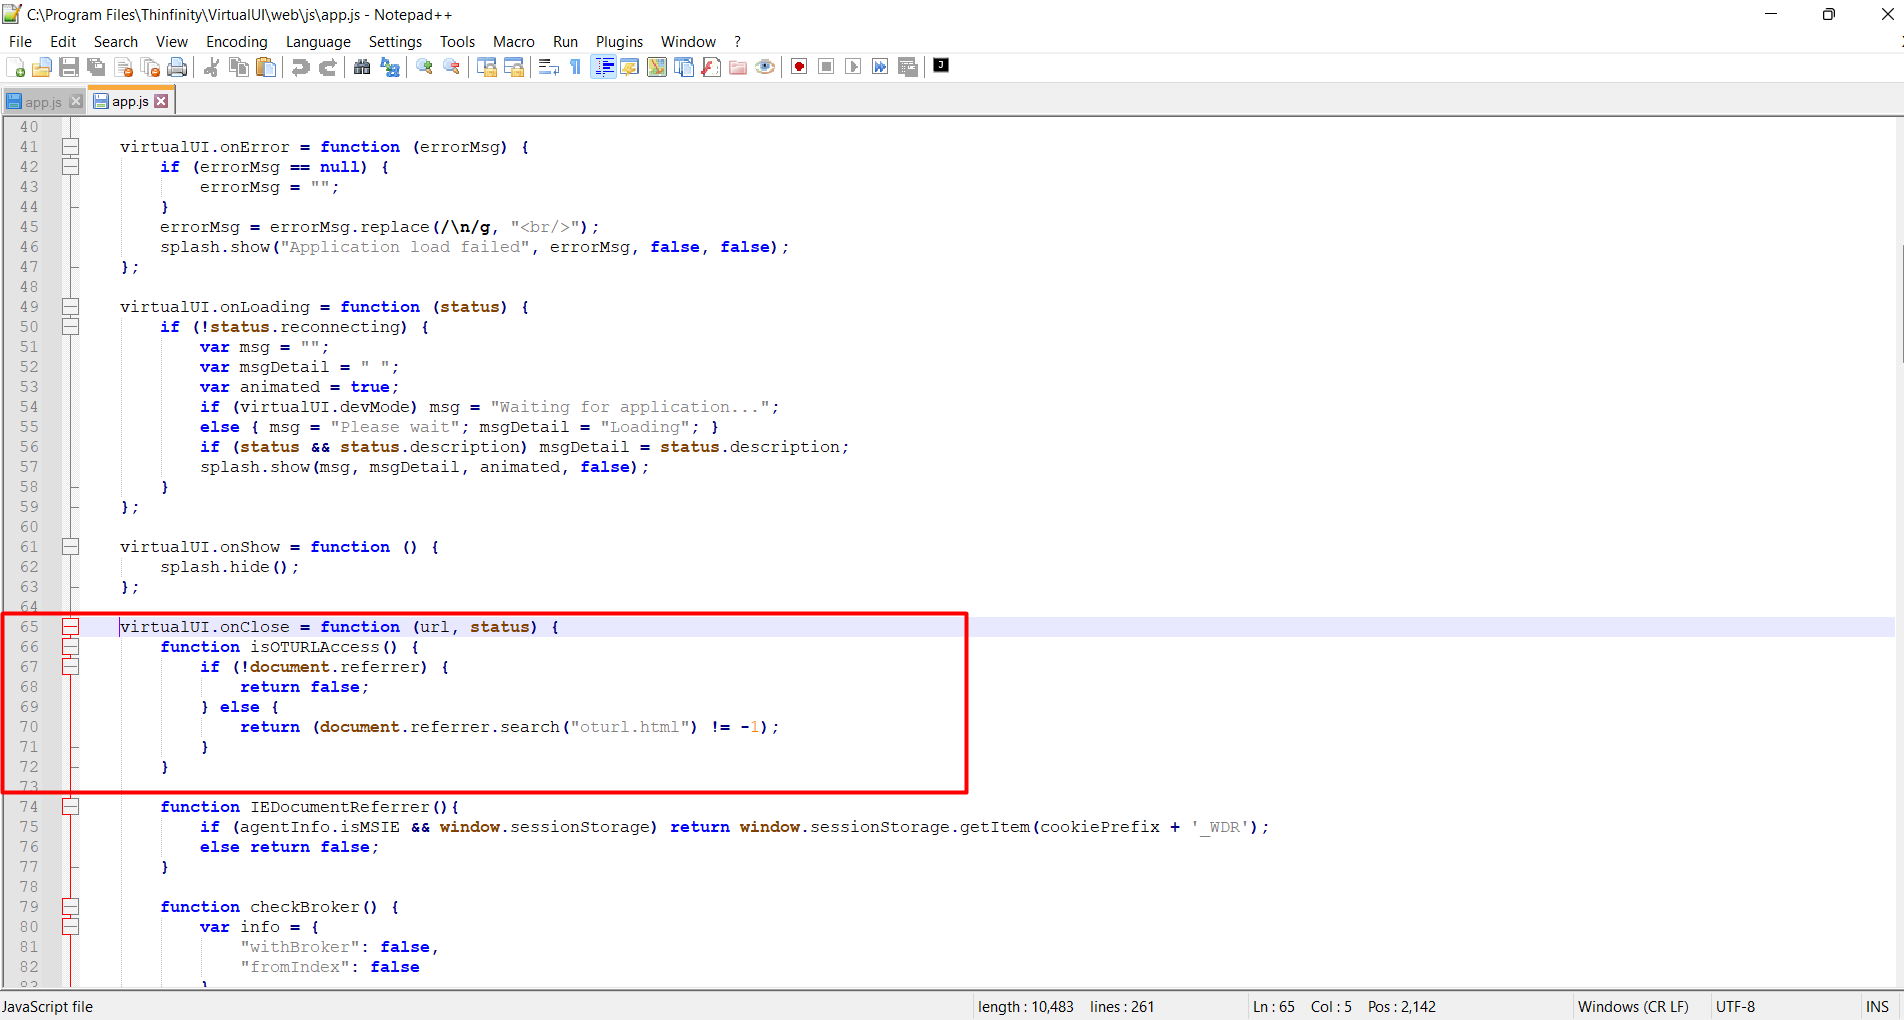Open the user defined language icon
This screenshot has height=1020, width=1904.
pyautogui.click(x=630, y=67)
